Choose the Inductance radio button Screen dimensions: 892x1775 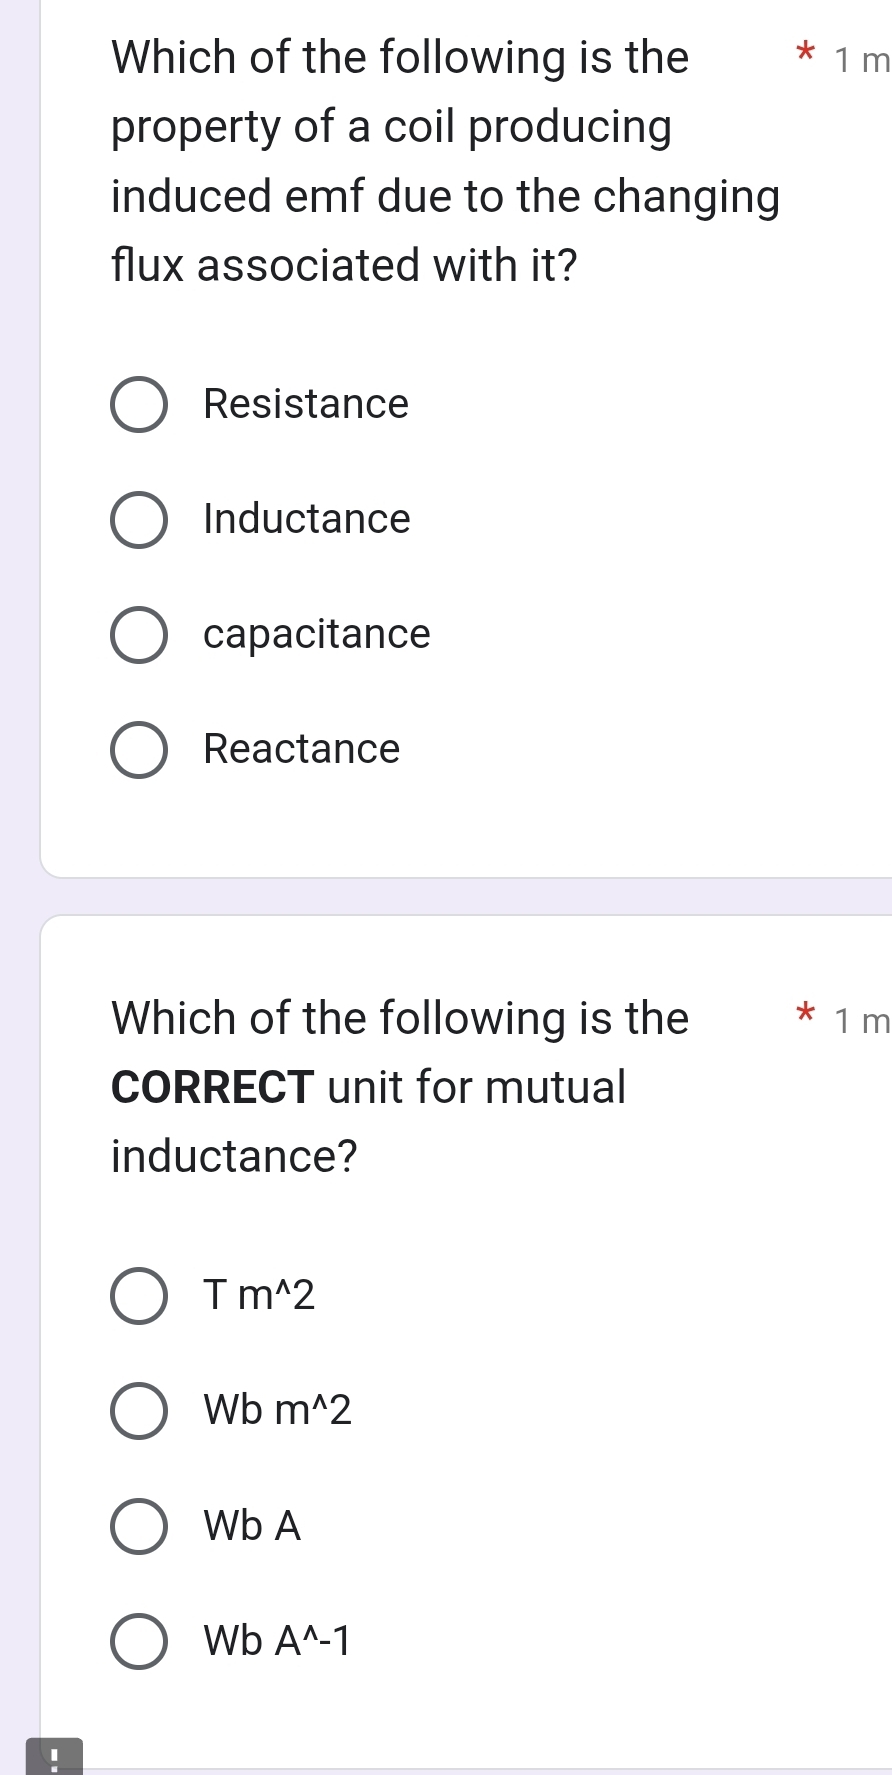139,520
